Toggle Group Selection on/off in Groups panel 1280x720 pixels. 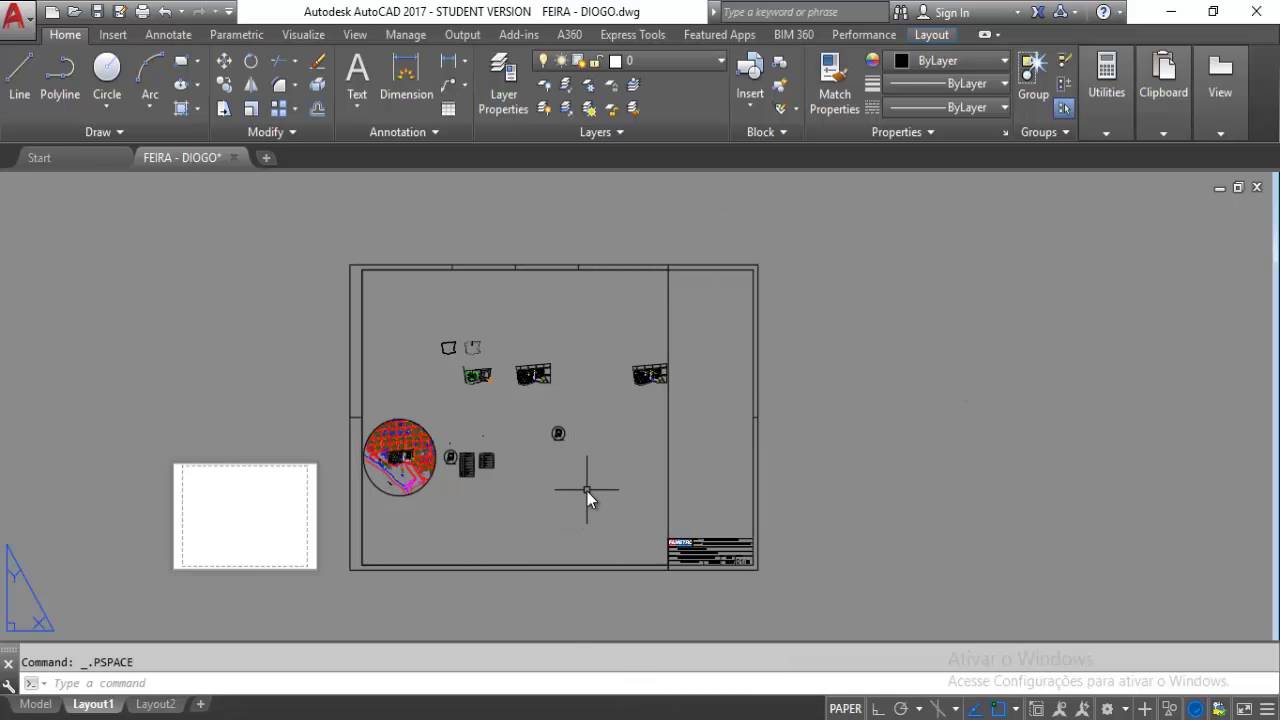point(1064,108)
